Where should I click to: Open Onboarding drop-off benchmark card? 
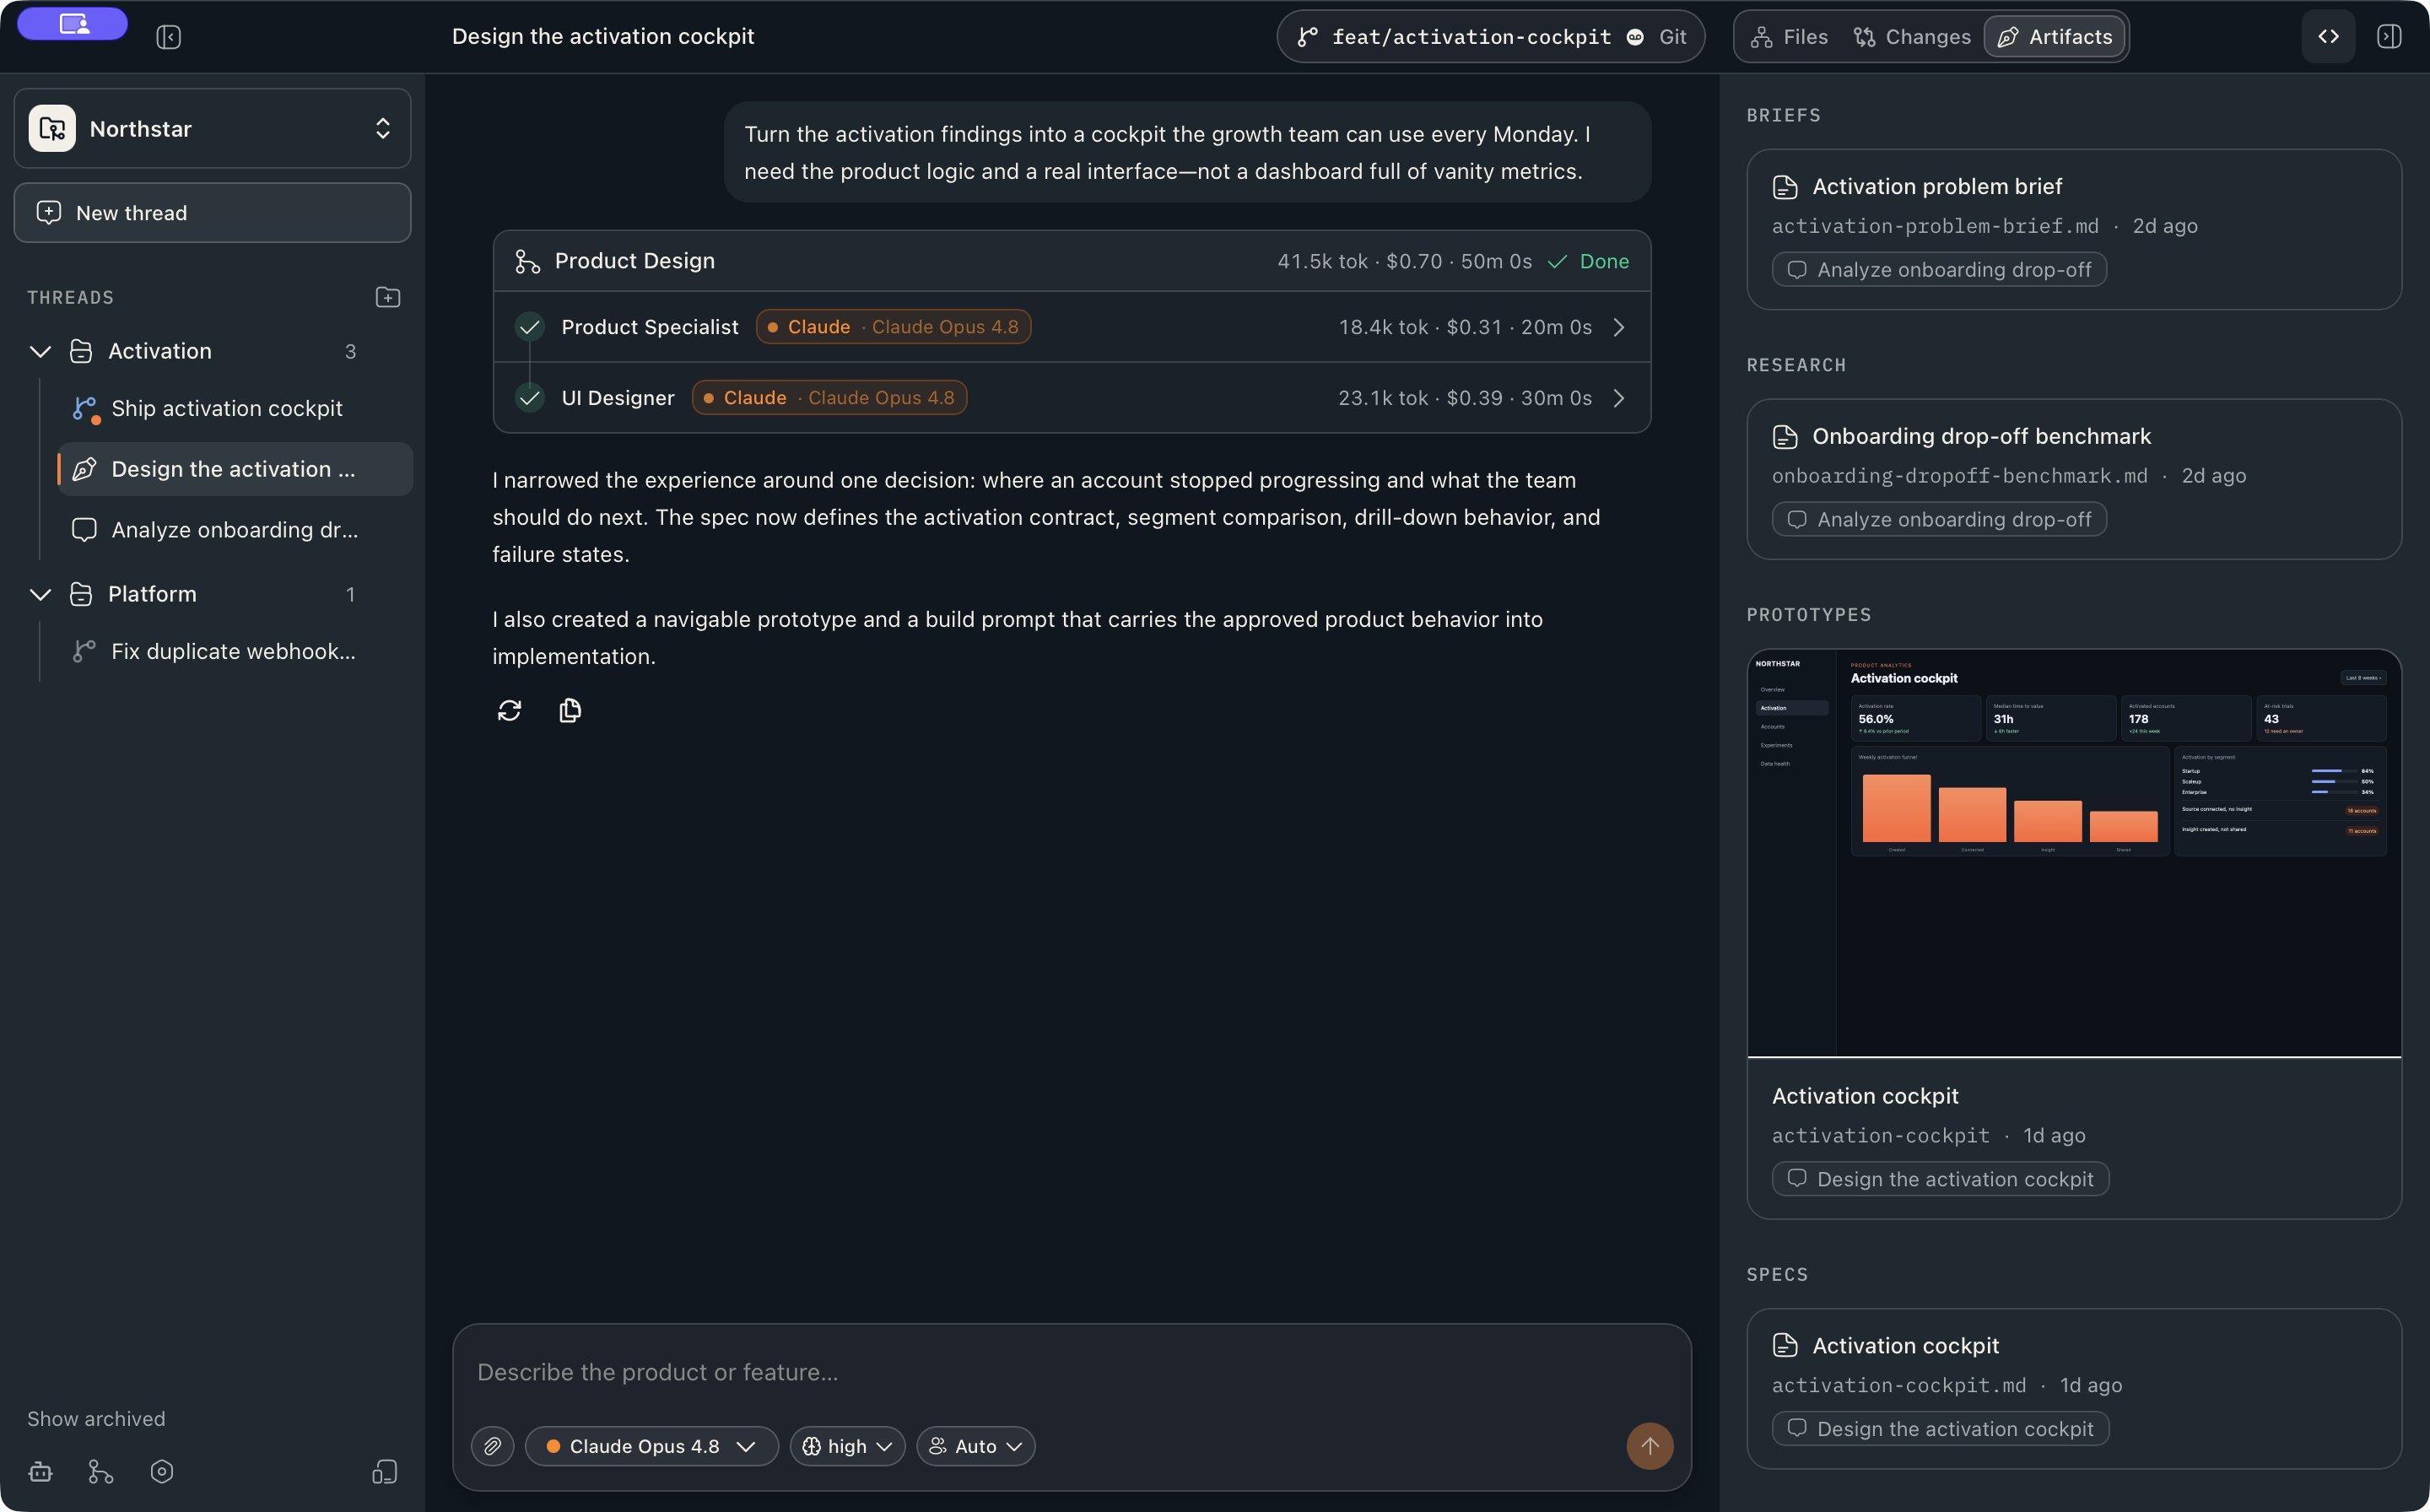(x=2073, y=479)
